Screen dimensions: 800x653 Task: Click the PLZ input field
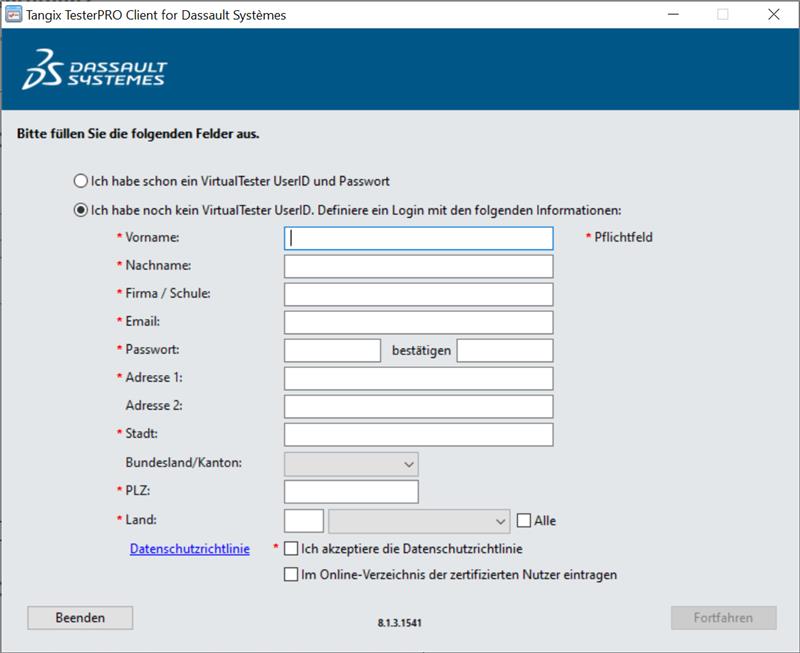(x=351, y=492)
